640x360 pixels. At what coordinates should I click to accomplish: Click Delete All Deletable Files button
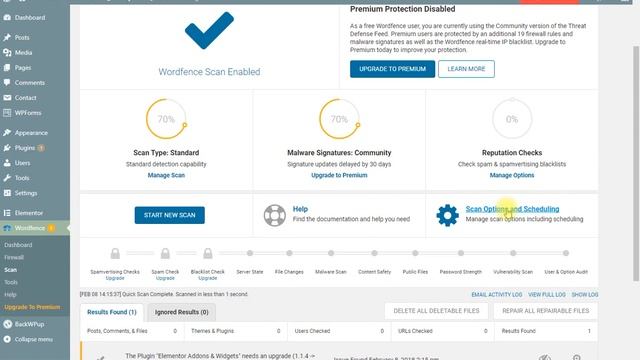click(436, 311)
